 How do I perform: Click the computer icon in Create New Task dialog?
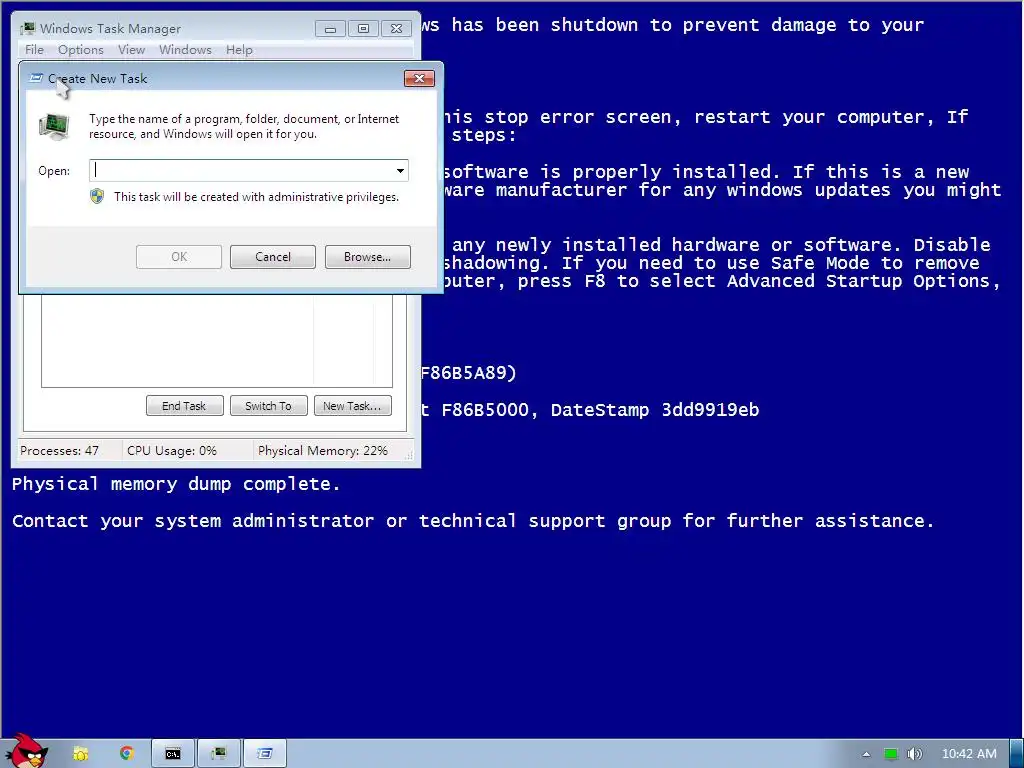click(x=54, y=127)
